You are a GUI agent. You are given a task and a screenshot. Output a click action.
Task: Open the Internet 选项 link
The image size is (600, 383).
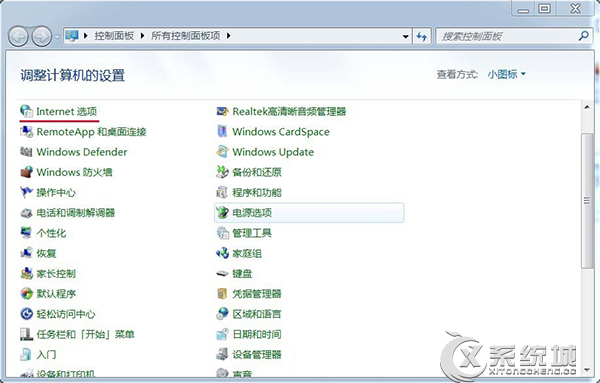pyautogui.click(x=67, y=111)
